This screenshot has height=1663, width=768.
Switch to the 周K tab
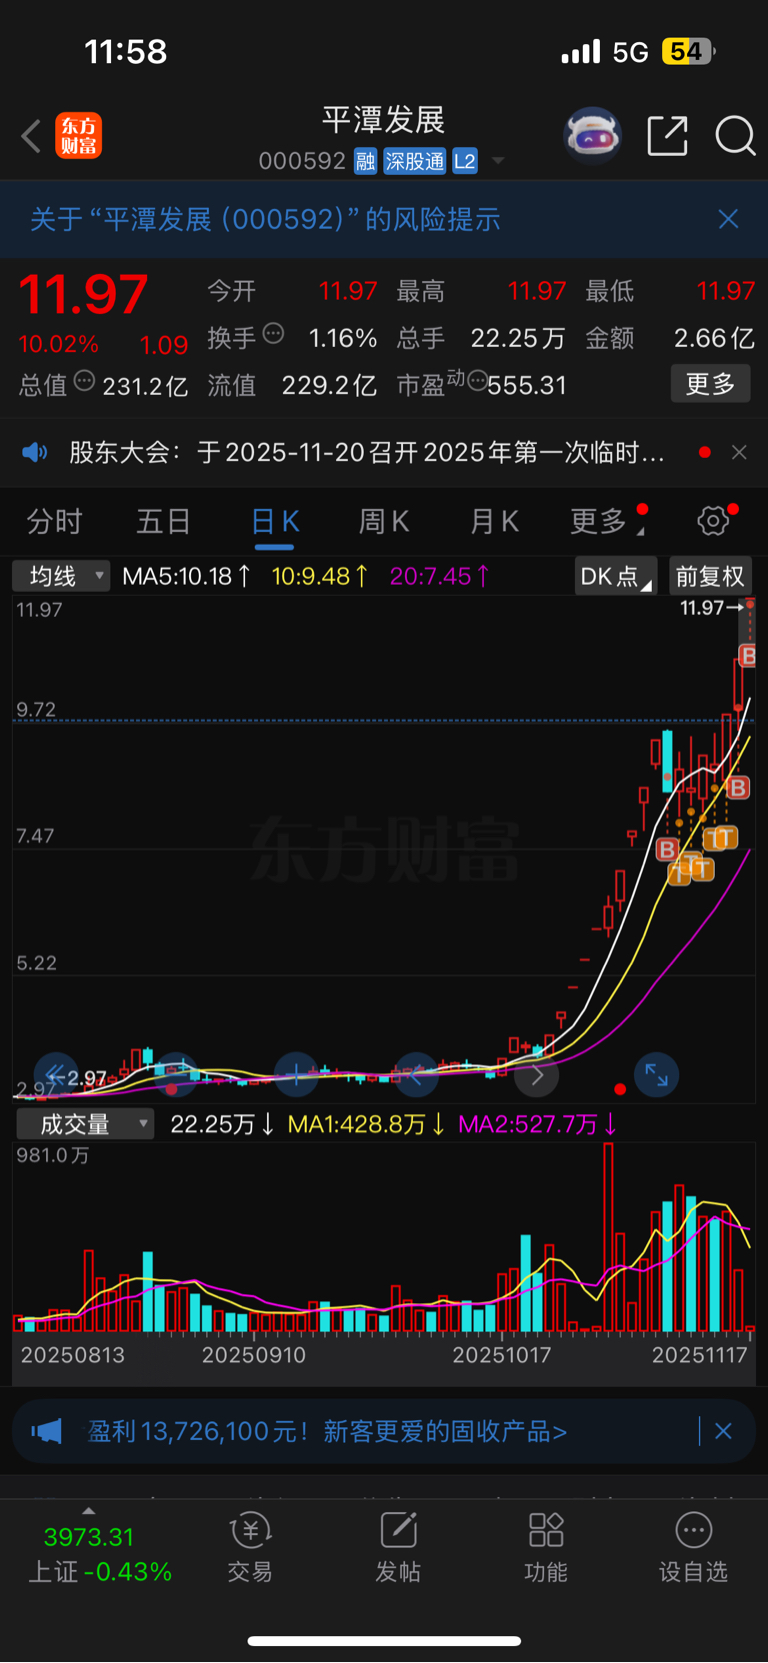tap(384, 521)
